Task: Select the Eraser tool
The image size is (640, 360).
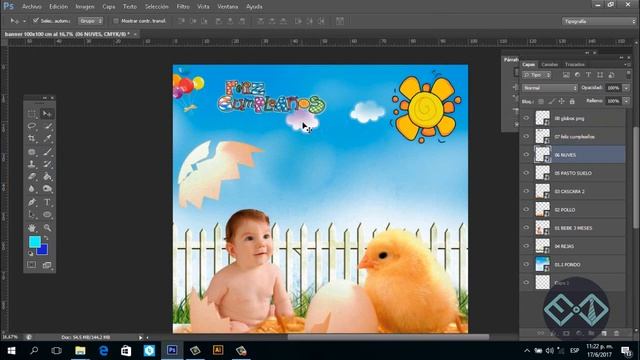Action: click(32, 177)
